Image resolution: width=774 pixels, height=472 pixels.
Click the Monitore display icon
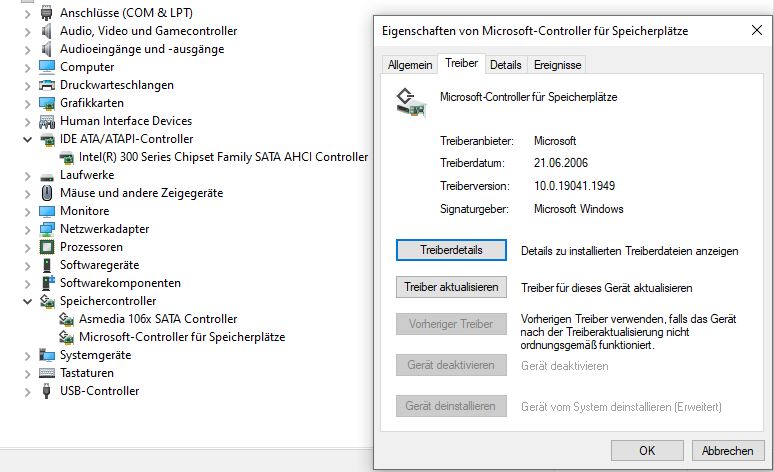coord(46,211)
